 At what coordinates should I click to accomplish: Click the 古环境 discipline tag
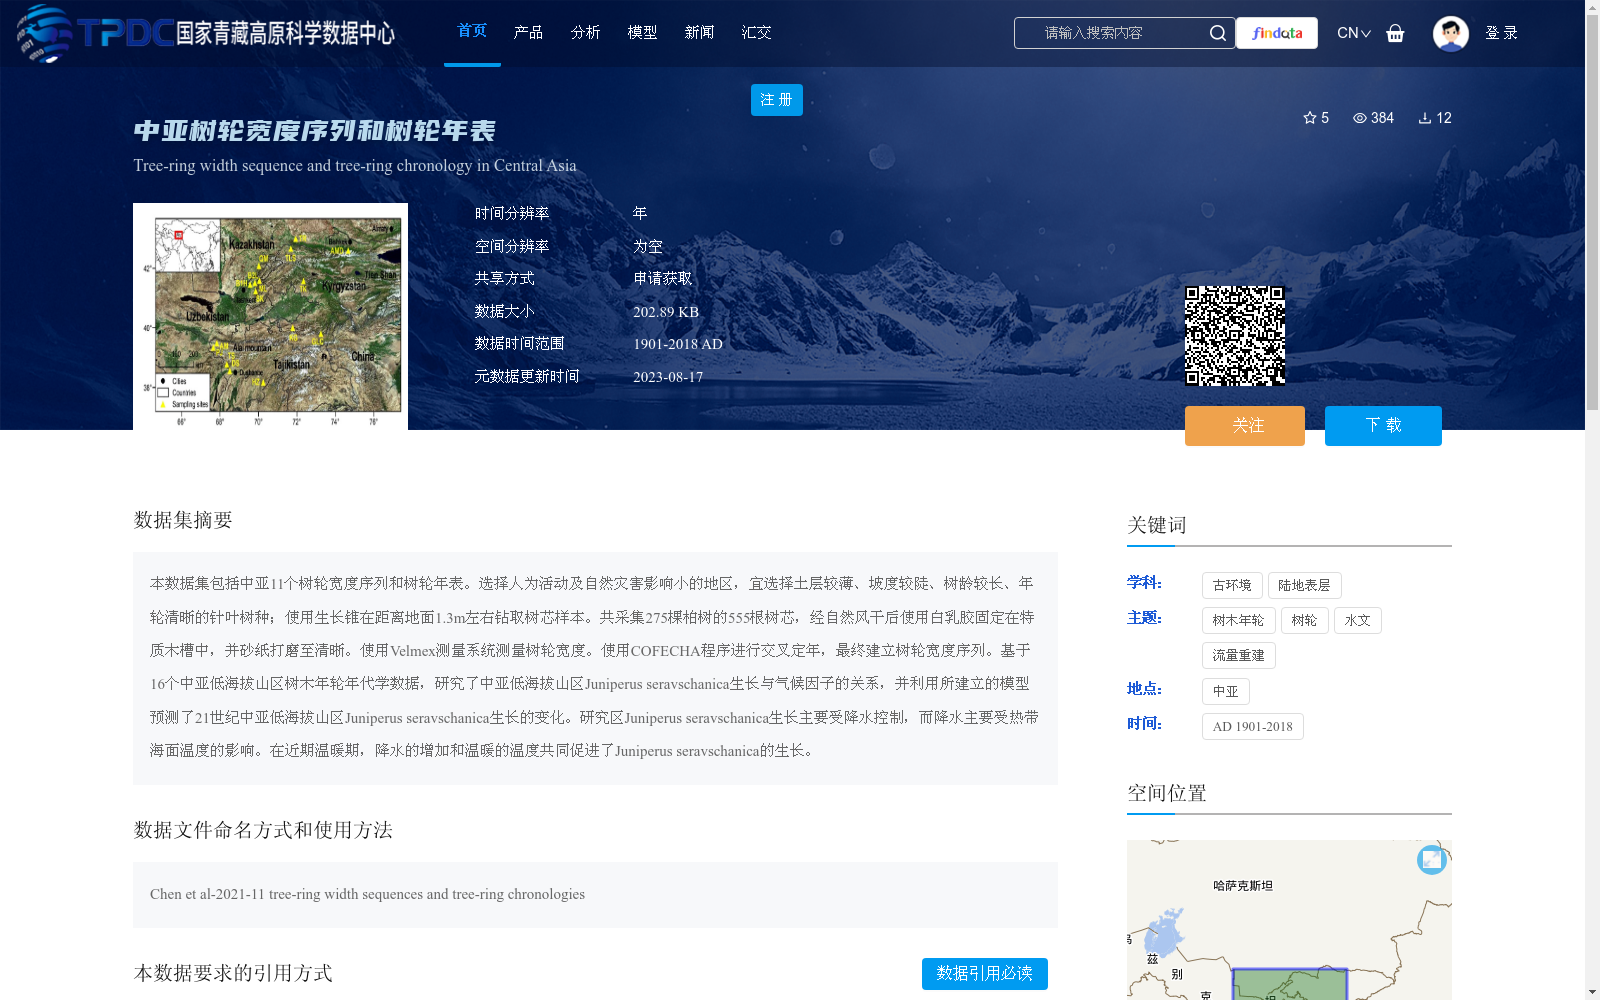(1232, 586)
